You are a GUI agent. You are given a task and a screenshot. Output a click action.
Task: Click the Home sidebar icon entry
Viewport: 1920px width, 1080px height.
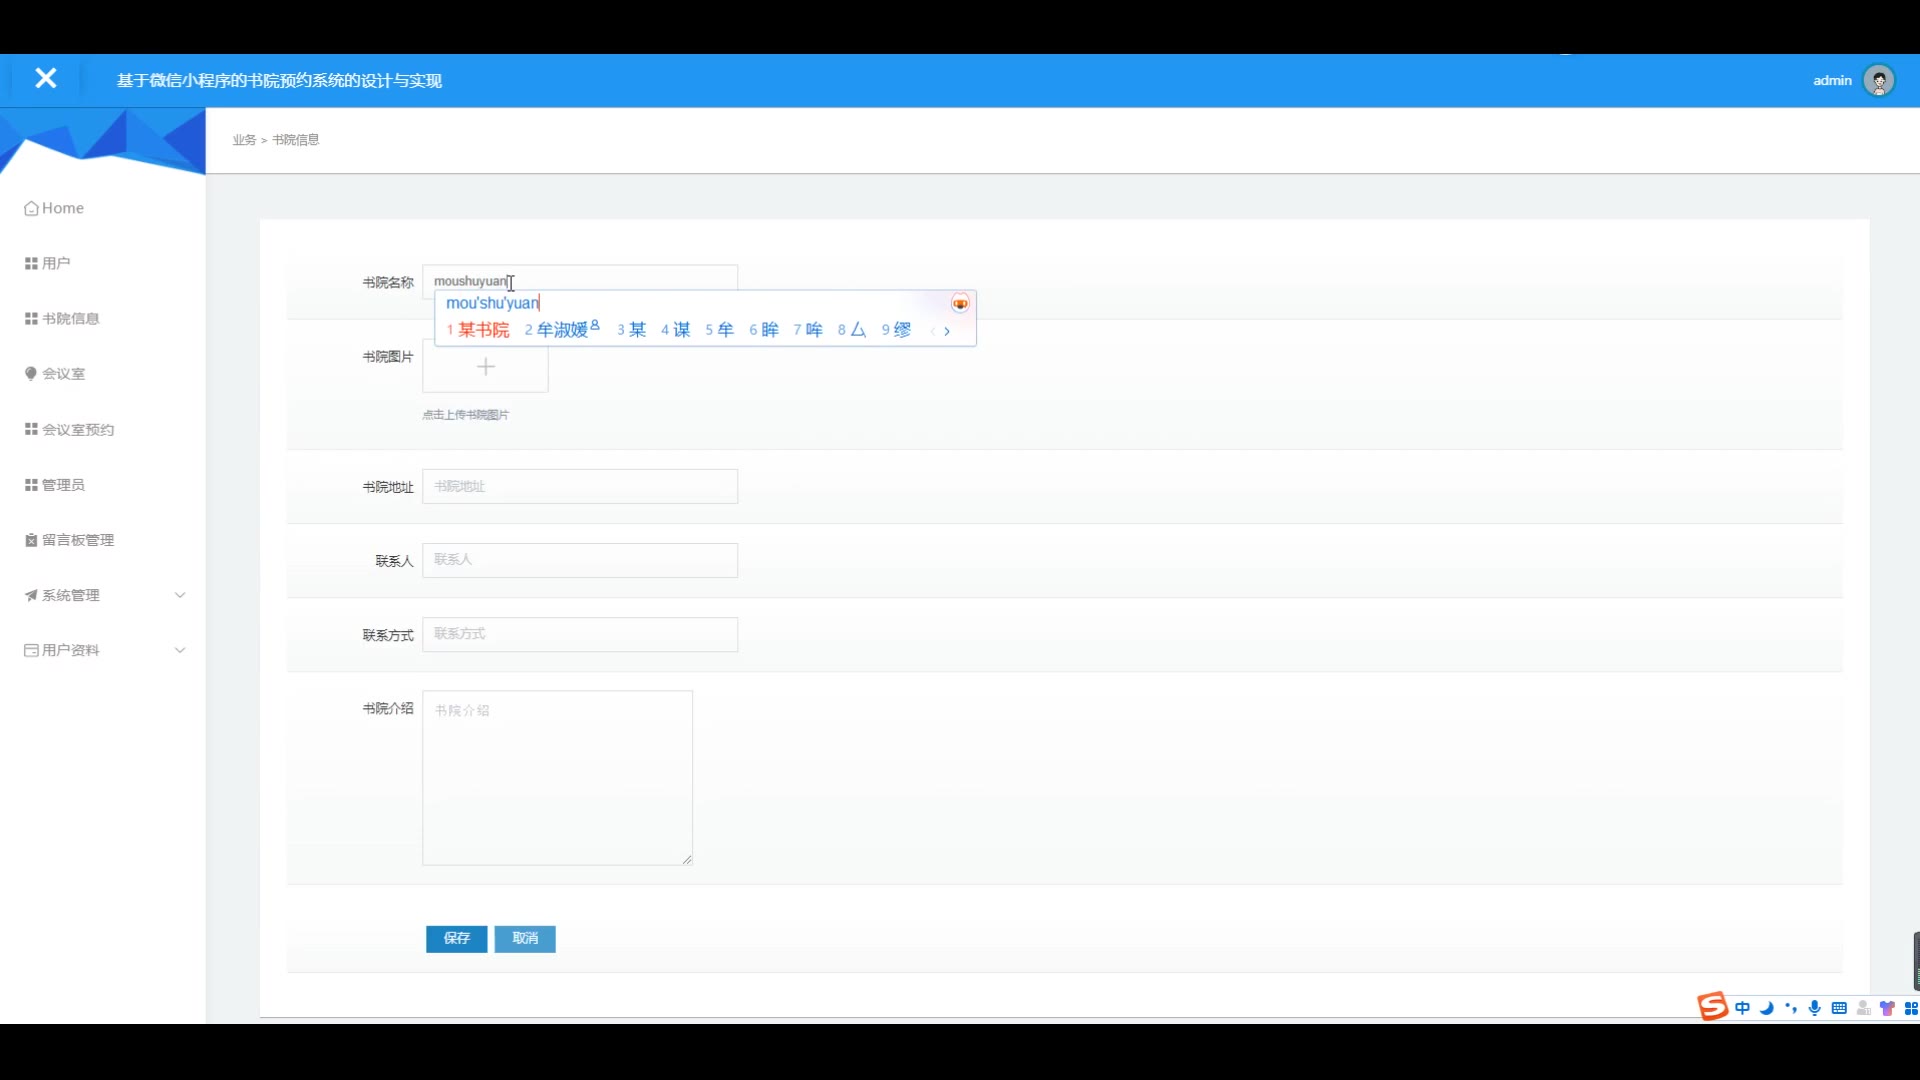[x=54, y=208]
